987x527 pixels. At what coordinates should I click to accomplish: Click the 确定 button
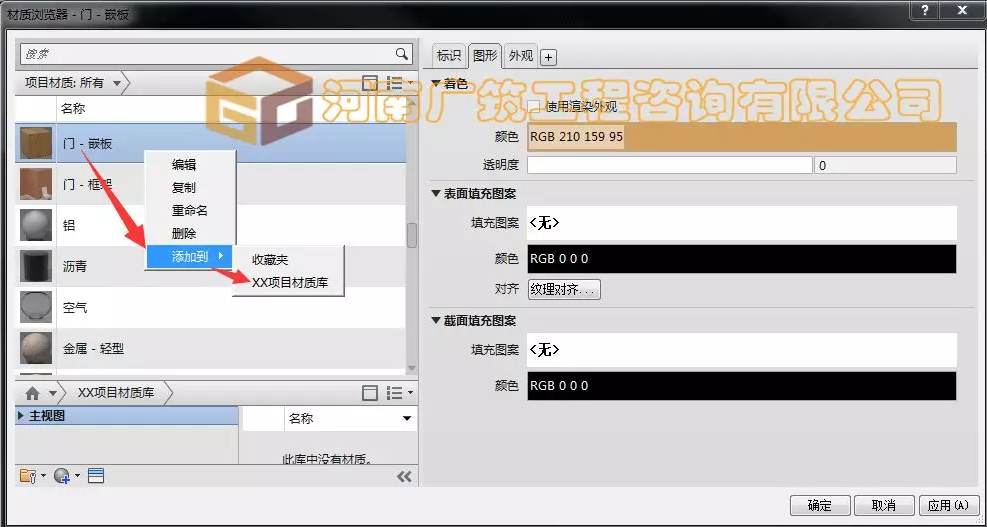pos(820,506)
